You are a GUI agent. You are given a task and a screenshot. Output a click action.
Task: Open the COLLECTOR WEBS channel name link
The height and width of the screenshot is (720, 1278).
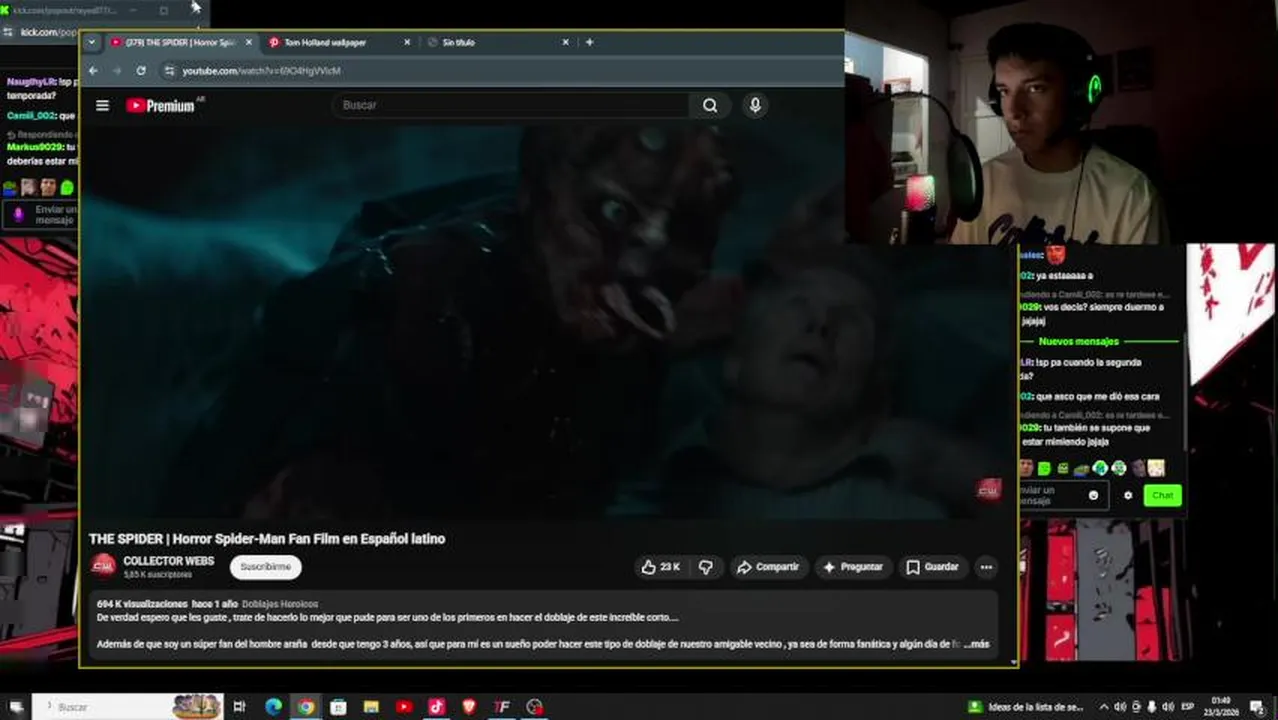[x=168, y=561]
